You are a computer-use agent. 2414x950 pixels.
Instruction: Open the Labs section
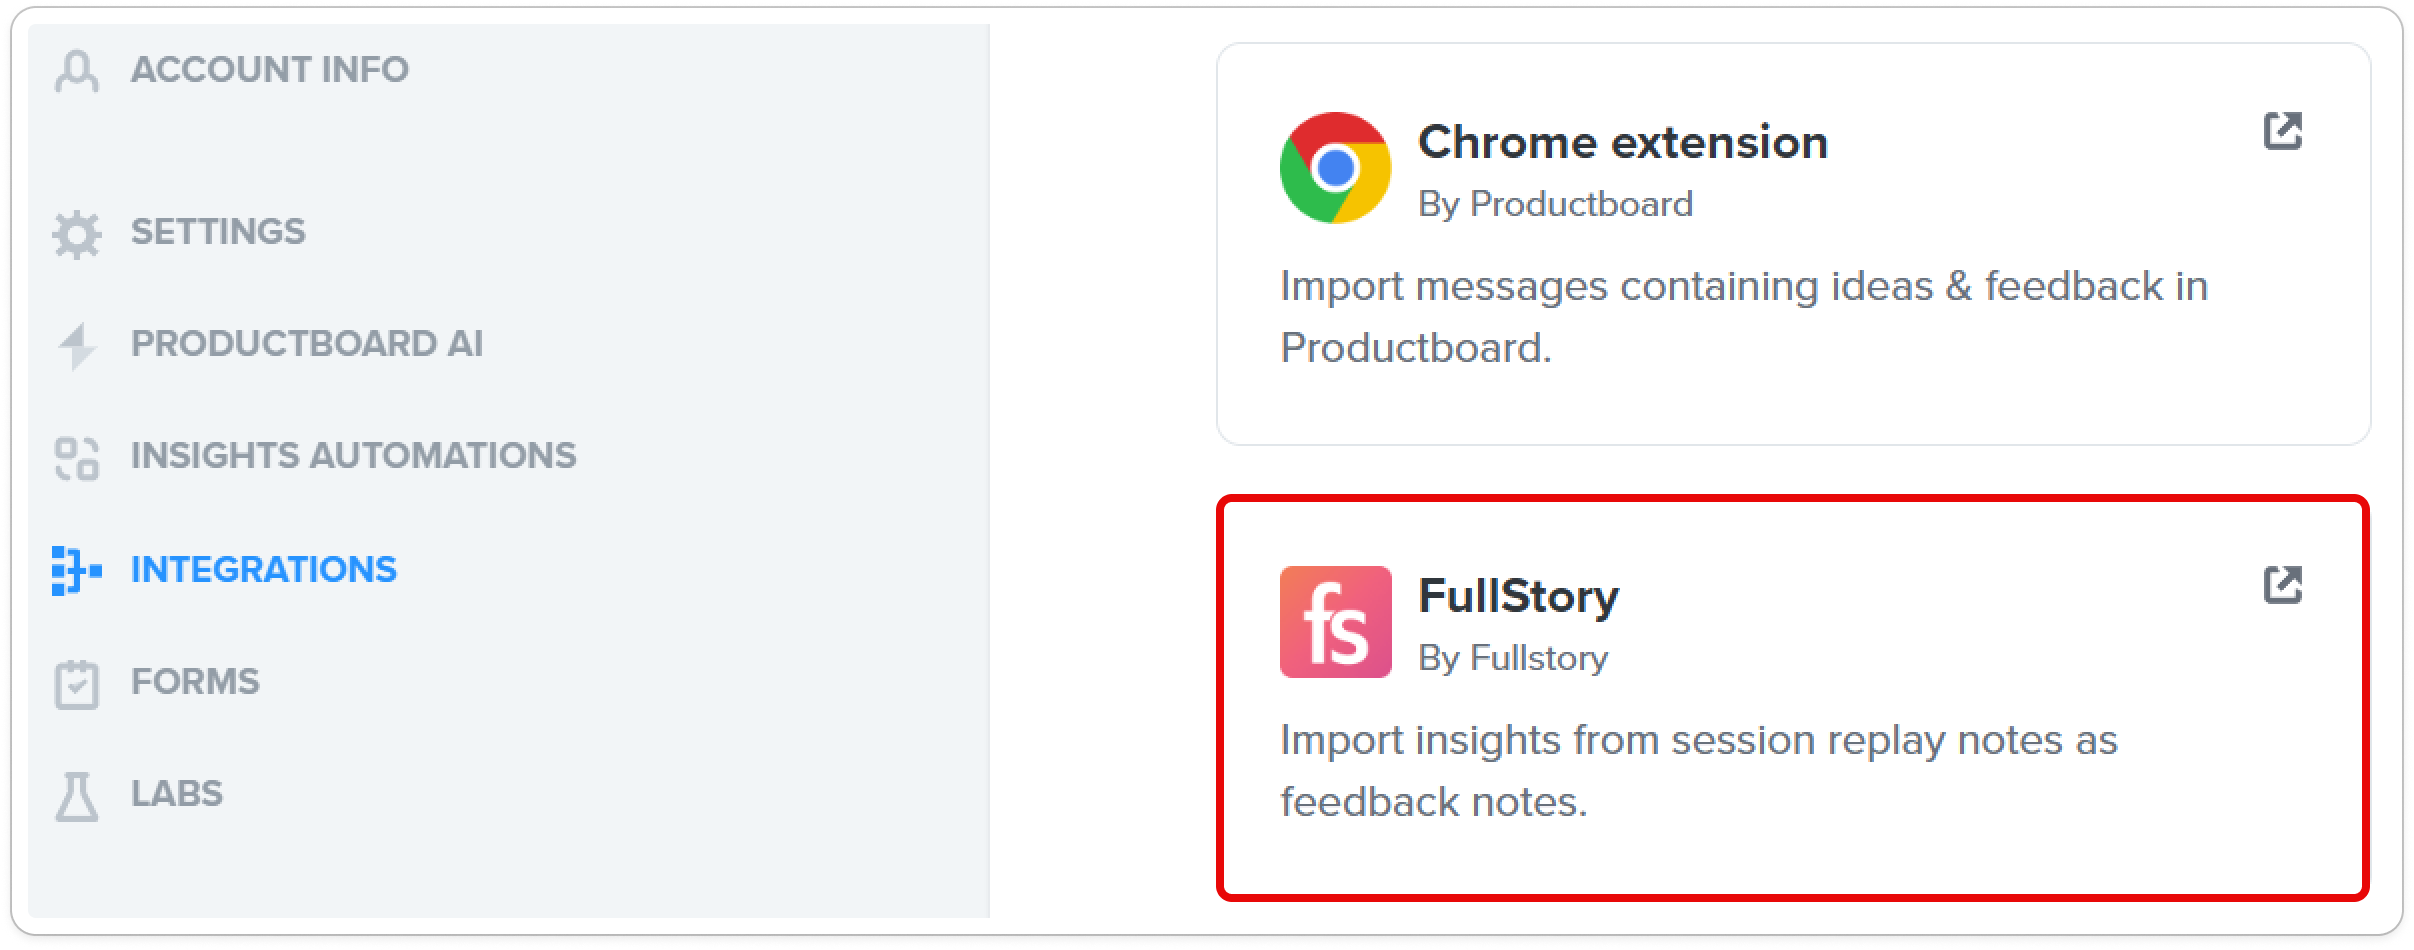(177, 794)
